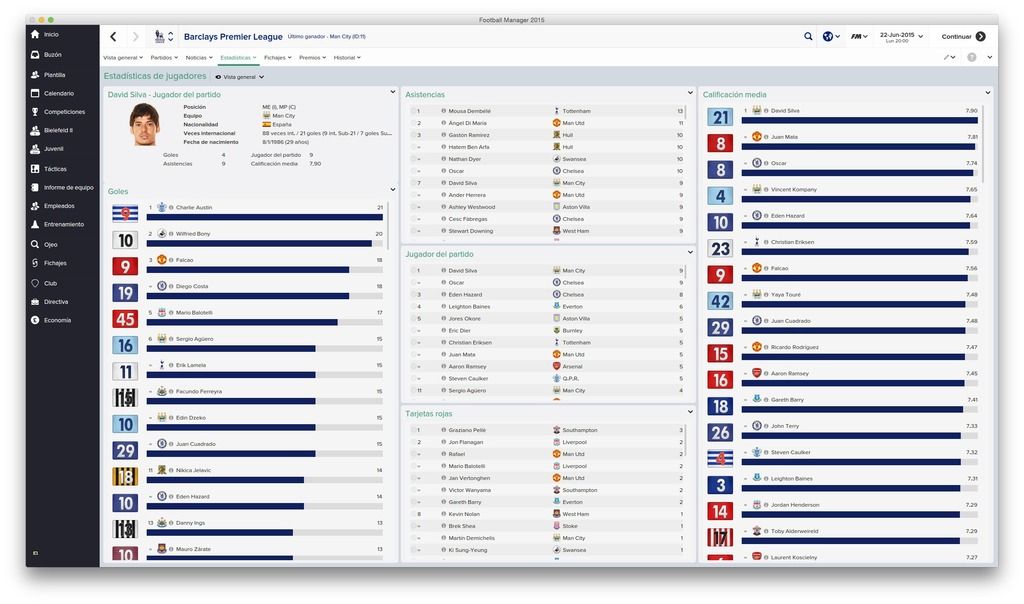The image size is (1024, 604).
Task: Open the Bielefeld II team icon
Action: 35,131
